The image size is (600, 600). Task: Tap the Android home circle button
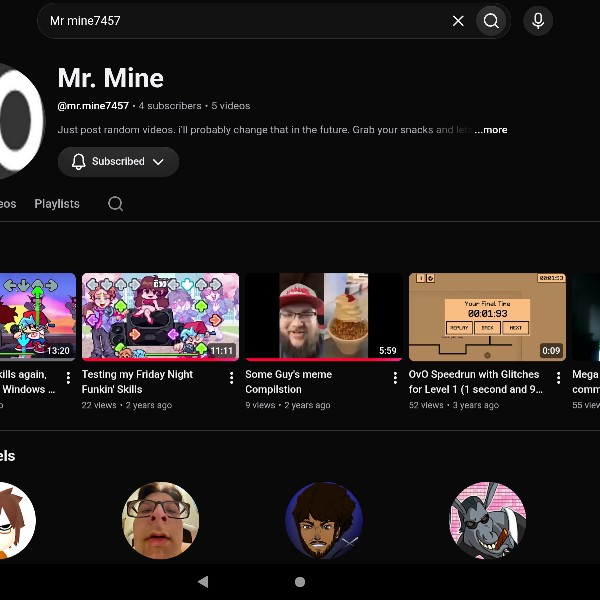(x=300, y=582)
